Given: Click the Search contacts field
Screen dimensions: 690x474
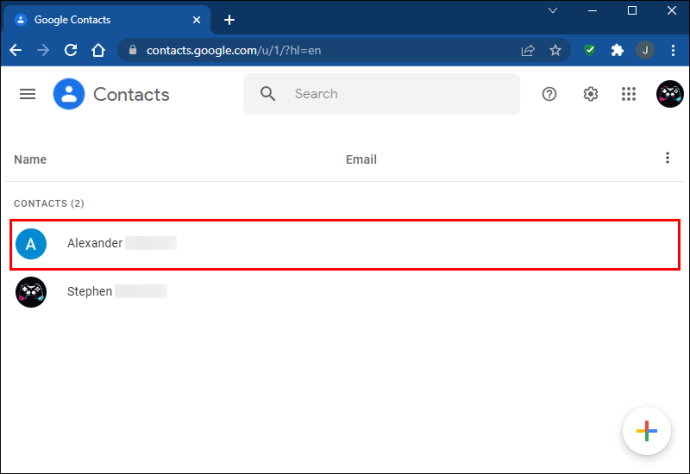Looking at the screenshot, I should click(x=381, y=94).
